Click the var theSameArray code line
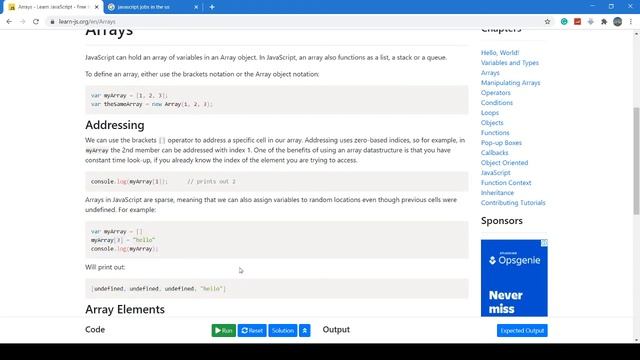This screenshot has height=360, width=640. 152,104
